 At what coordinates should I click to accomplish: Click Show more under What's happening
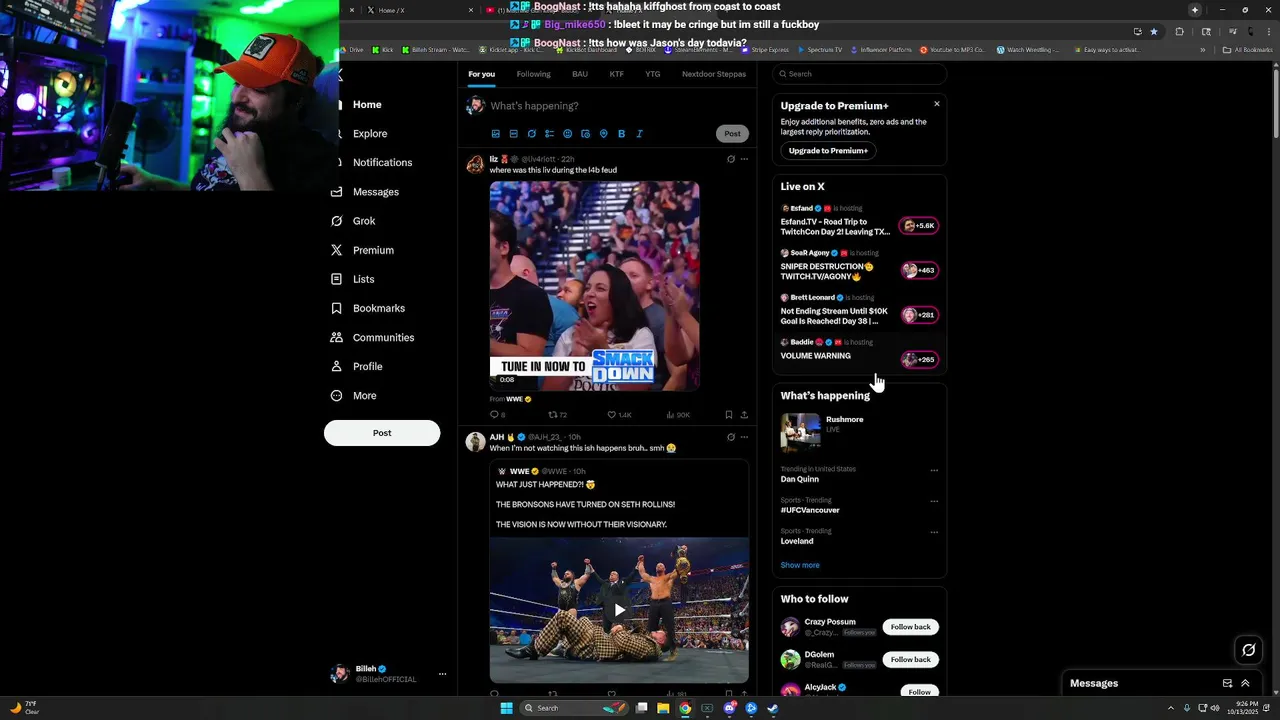[x=800, y=566]
